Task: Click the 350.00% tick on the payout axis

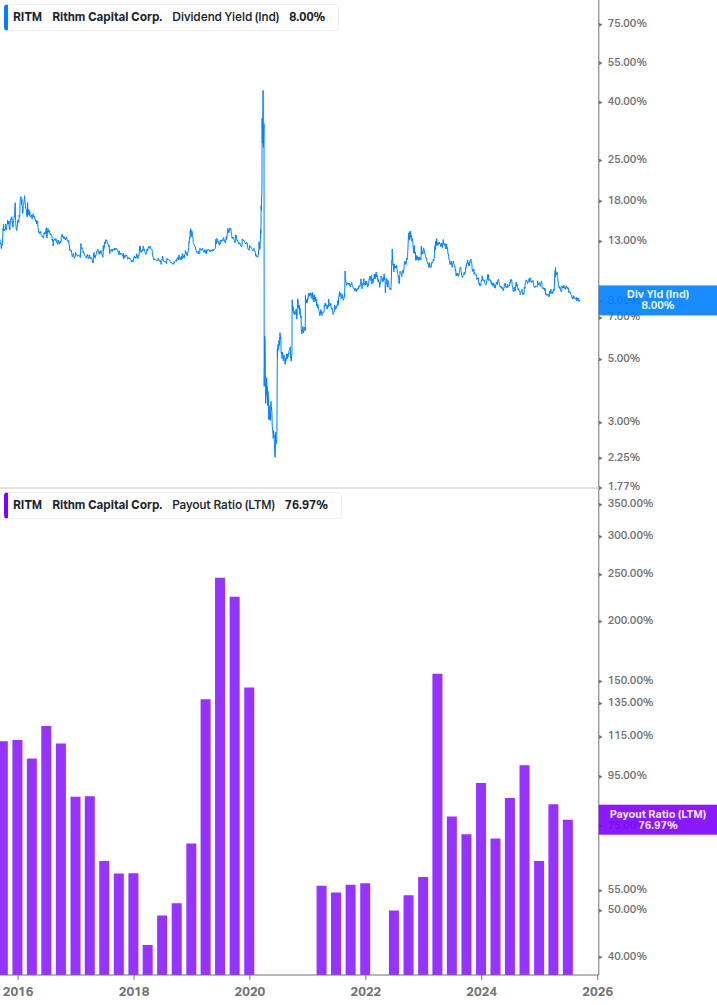Action: pos(630,503)
